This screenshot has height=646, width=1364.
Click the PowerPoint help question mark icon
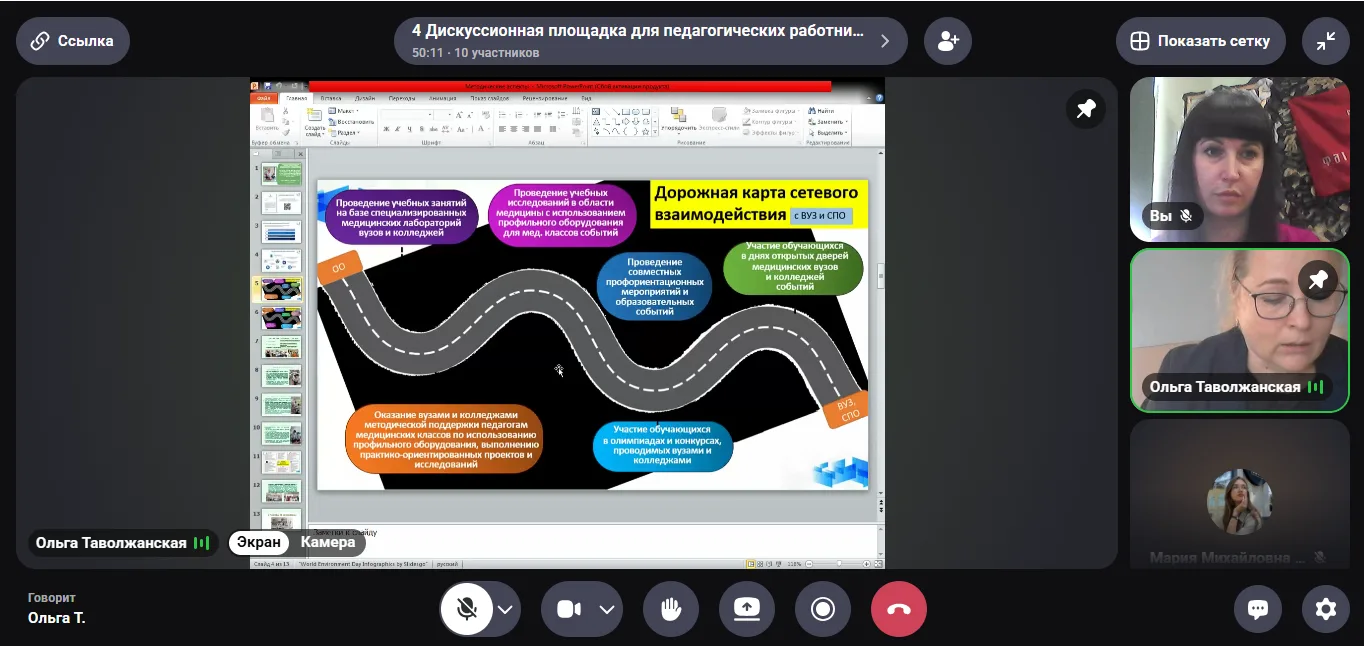click(x=879, y=98)
